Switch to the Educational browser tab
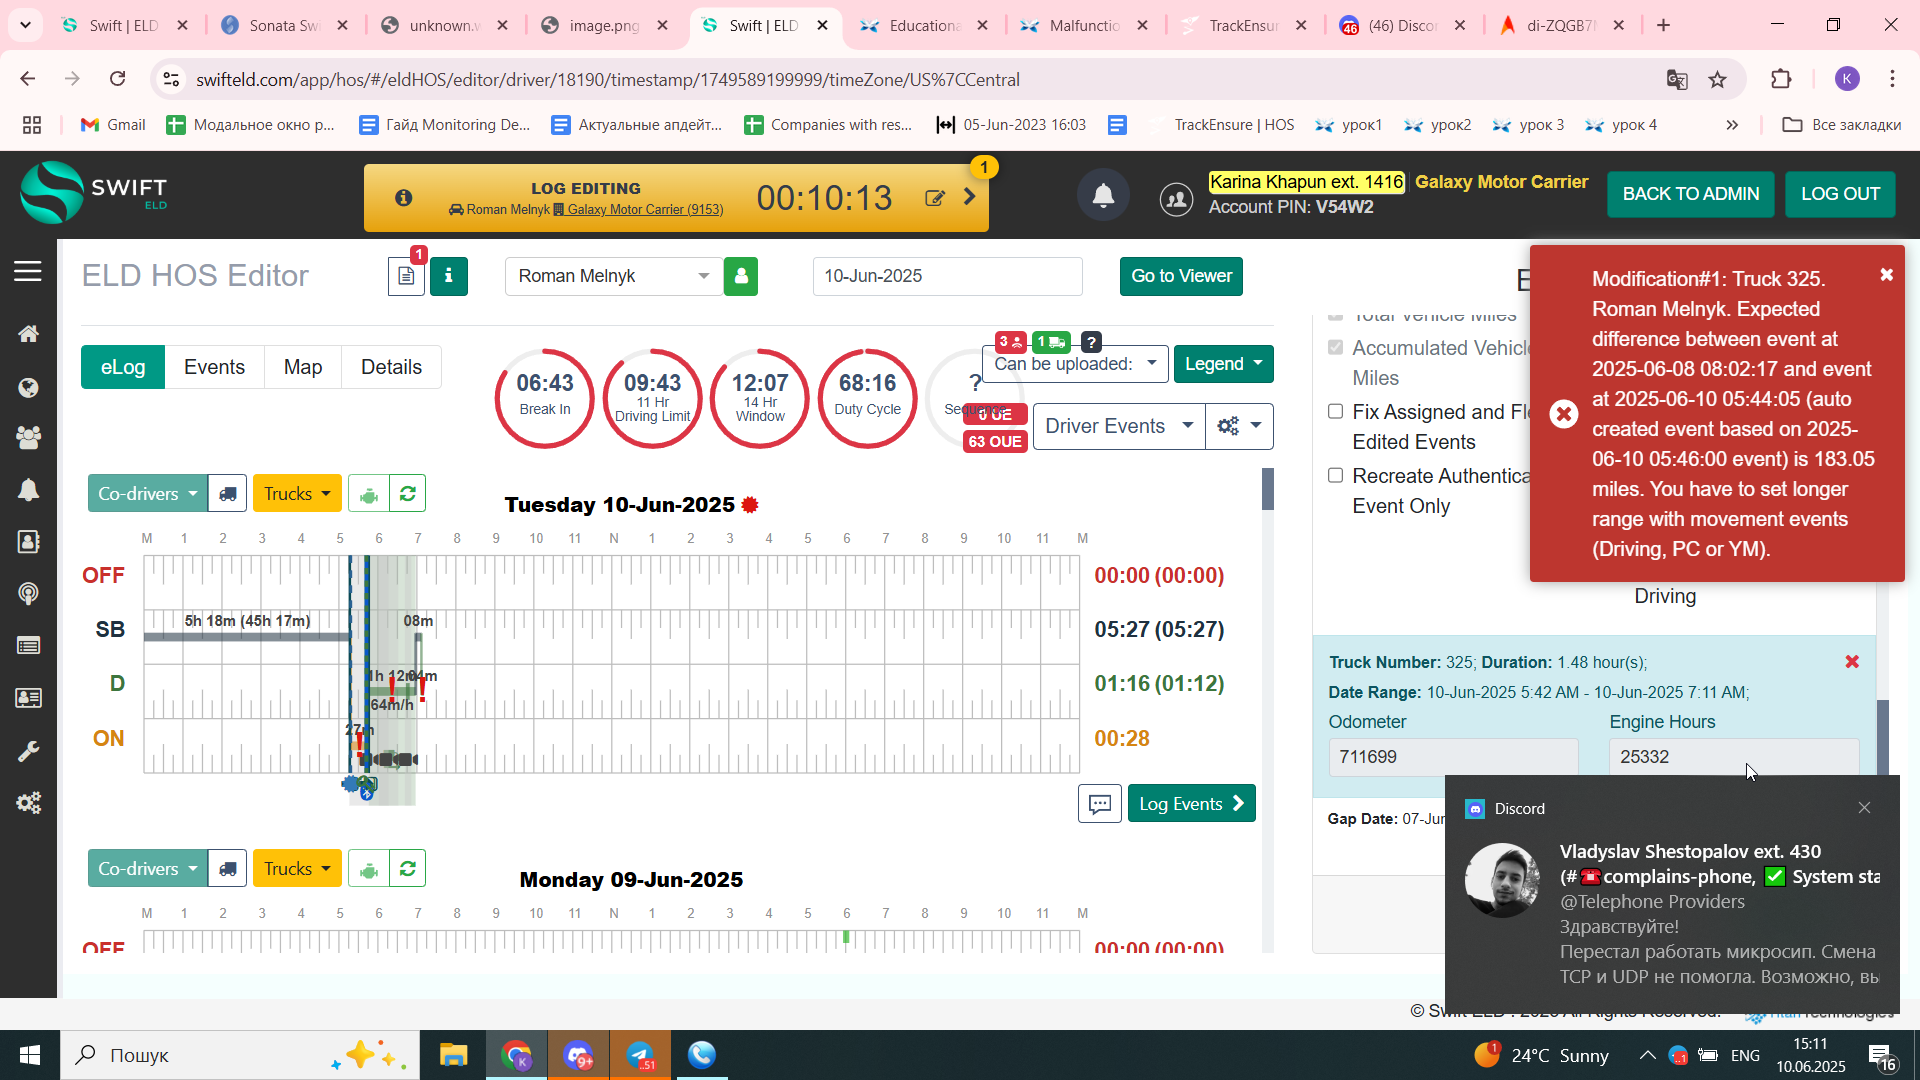The height and width of the screenshot is (1080, 1920). pos(924,26)
